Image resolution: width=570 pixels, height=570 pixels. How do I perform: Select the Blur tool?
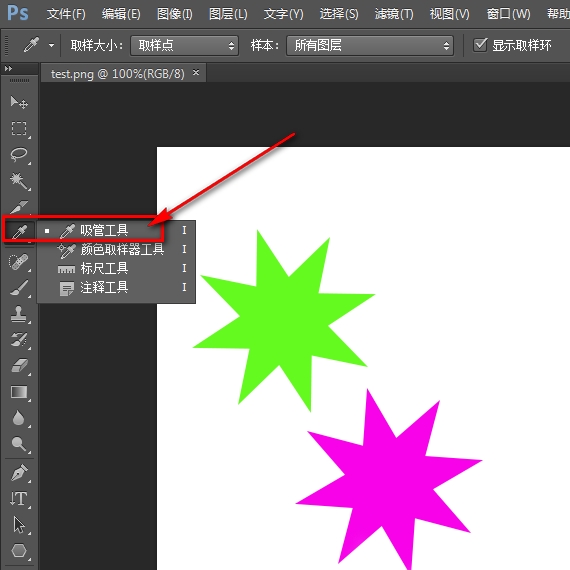[19, 418]
